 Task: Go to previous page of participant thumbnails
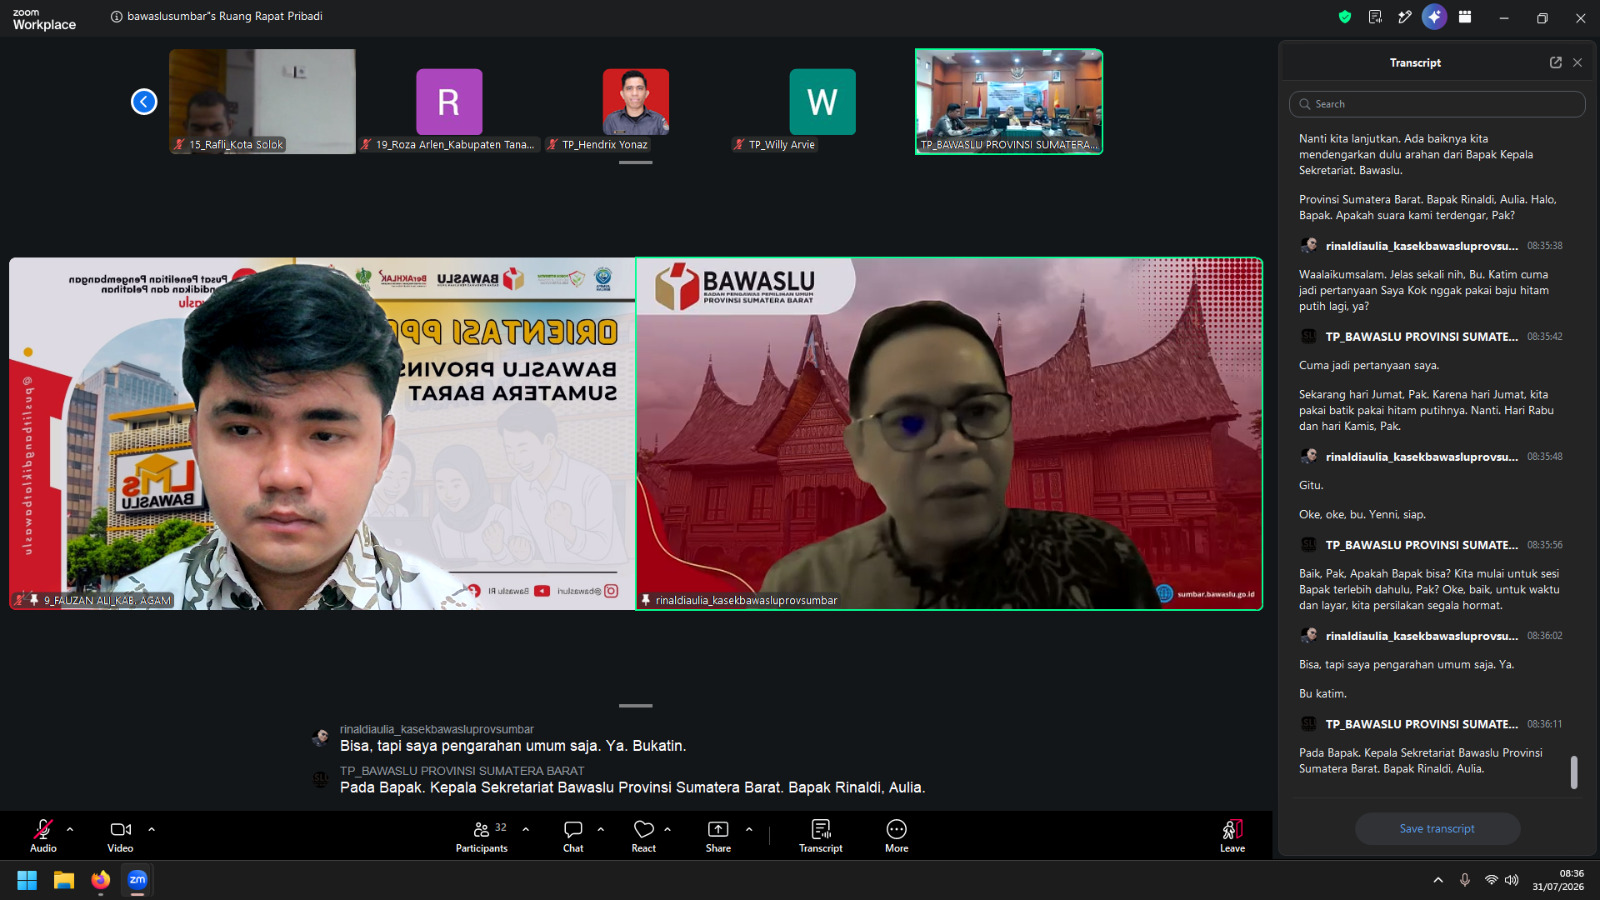(144, 102)
